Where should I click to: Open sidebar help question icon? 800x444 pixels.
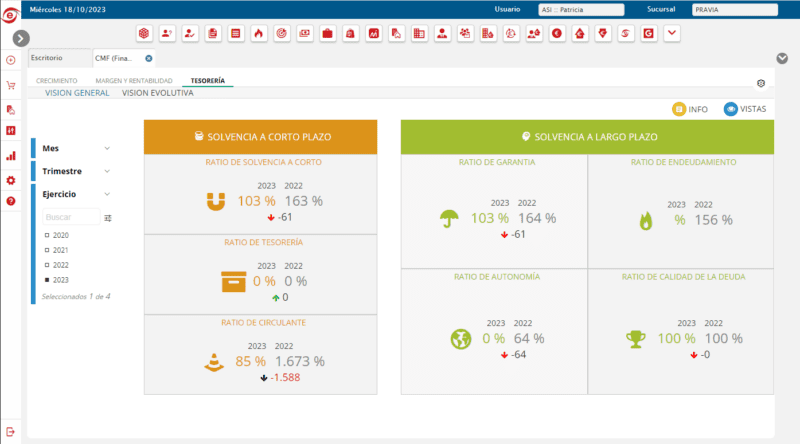pos(11,201)
